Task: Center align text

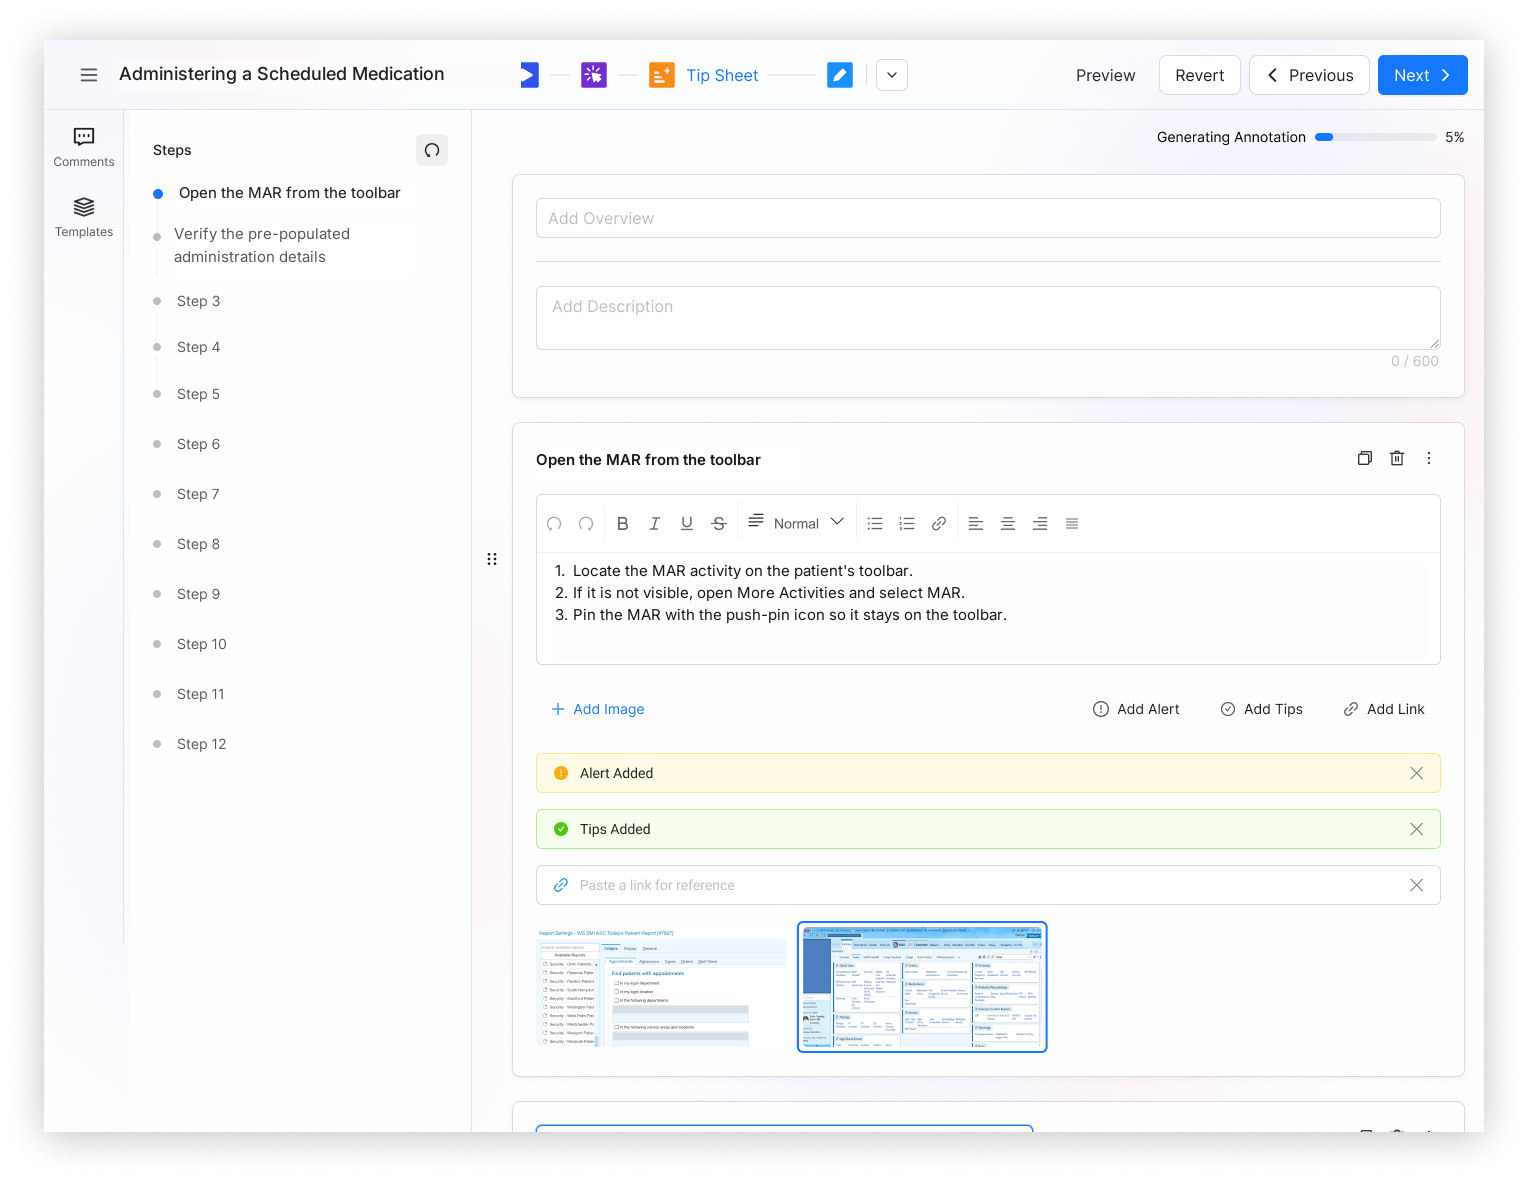Action: point(1008,523)
